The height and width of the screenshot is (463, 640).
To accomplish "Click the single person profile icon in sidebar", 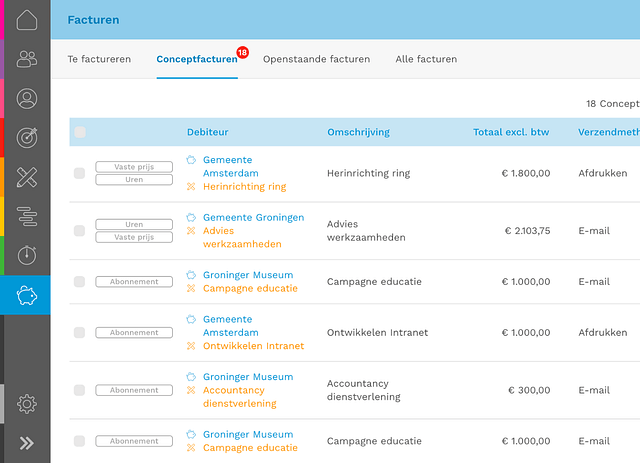I will coord(27,99).
